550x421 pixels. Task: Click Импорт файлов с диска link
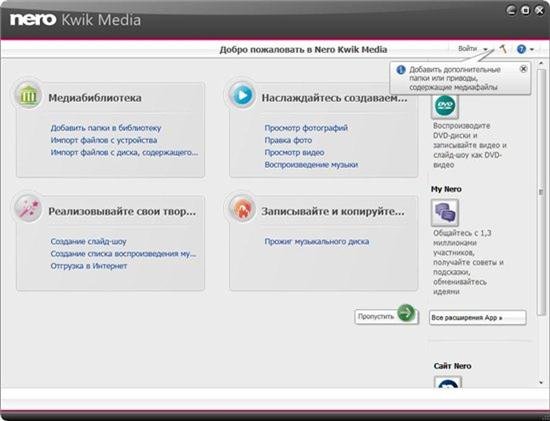(125, 152)
